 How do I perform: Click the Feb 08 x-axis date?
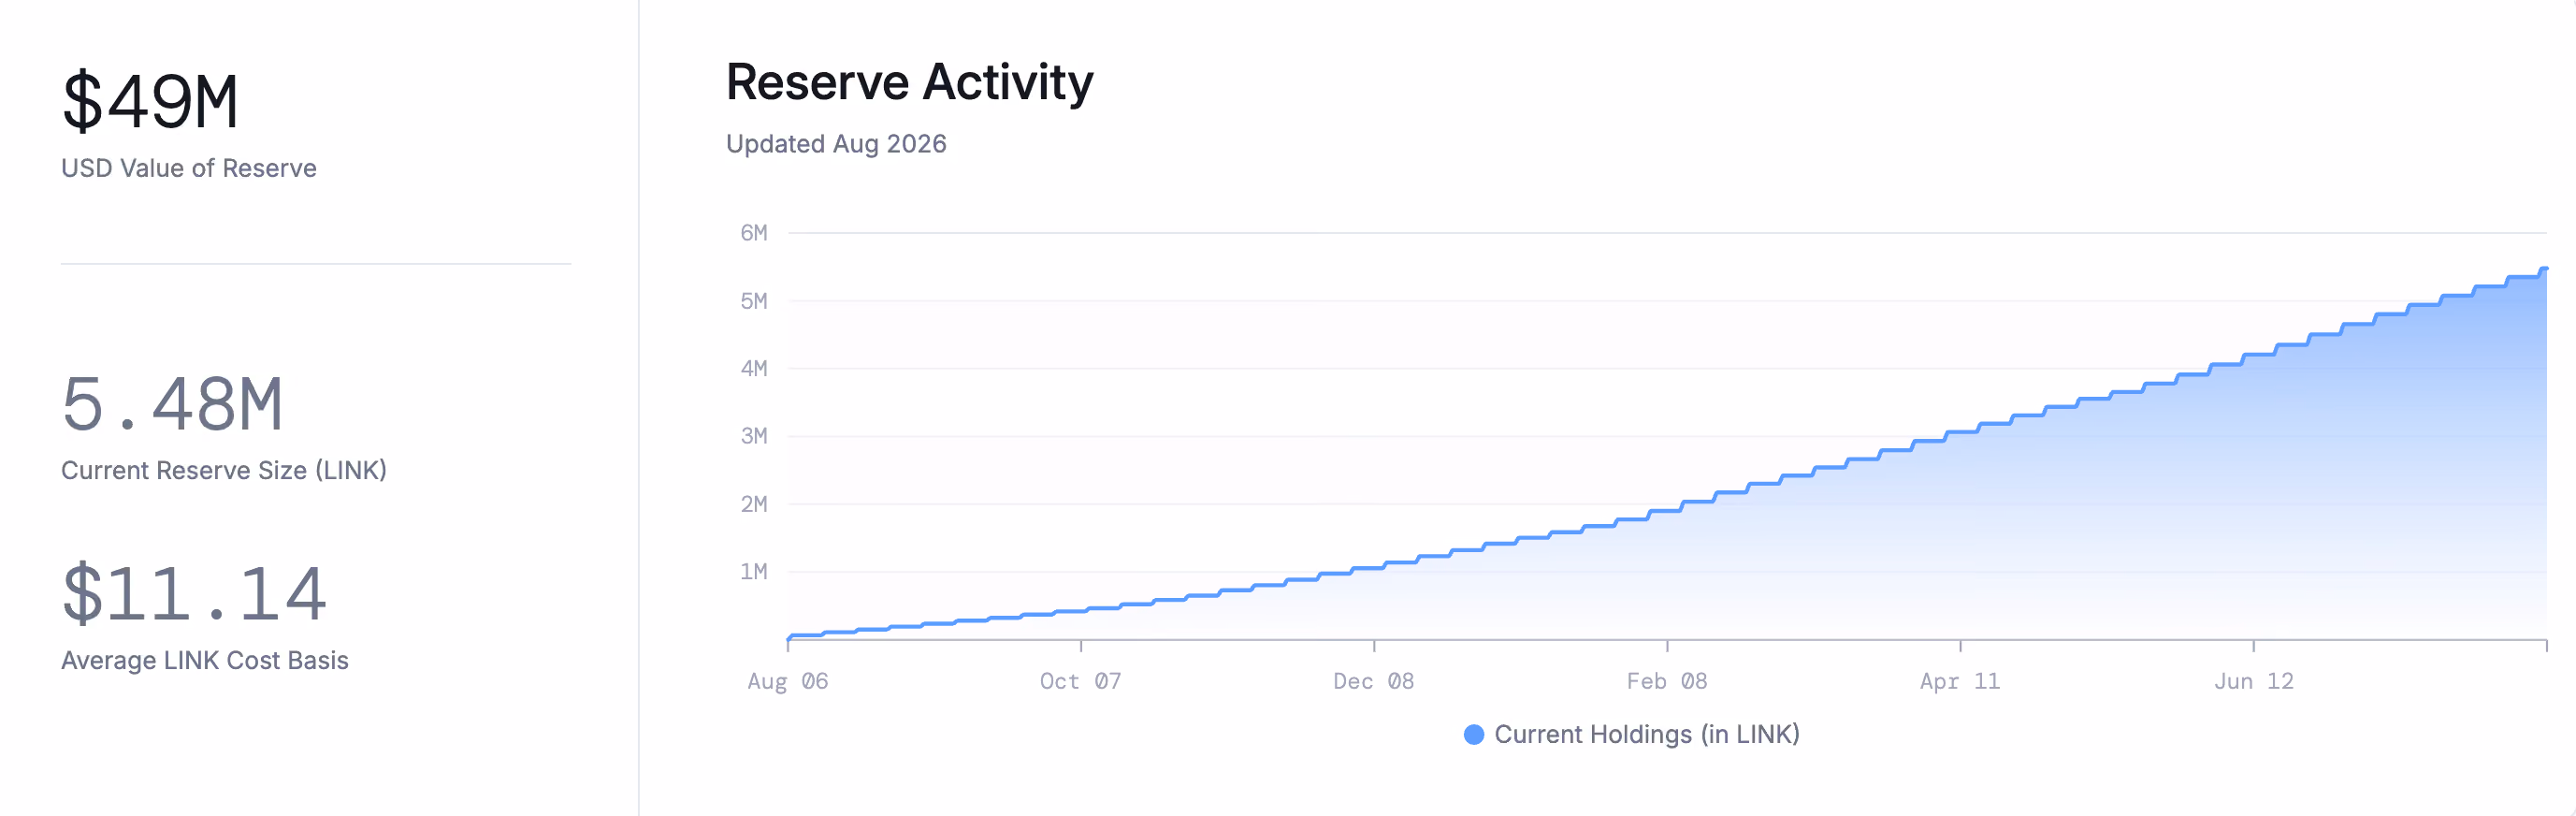click(1667, 681)
